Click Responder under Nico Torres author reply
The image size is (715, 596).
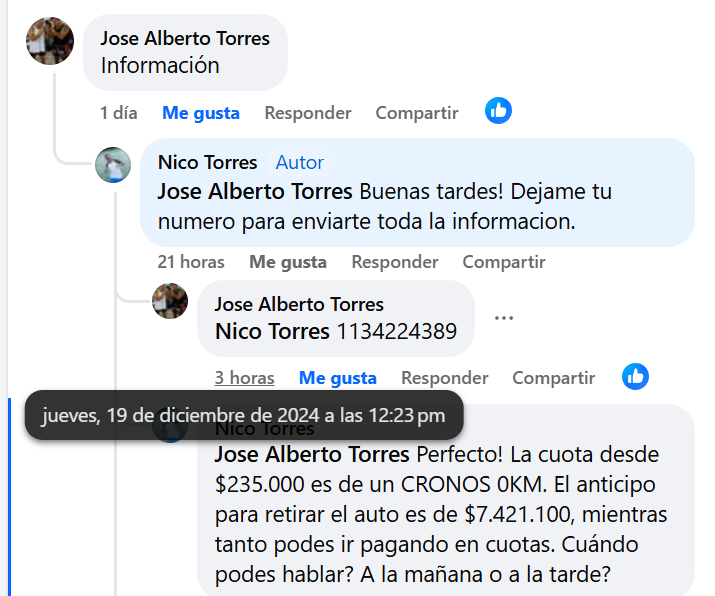pyautogui.click(x=395, y=262)
